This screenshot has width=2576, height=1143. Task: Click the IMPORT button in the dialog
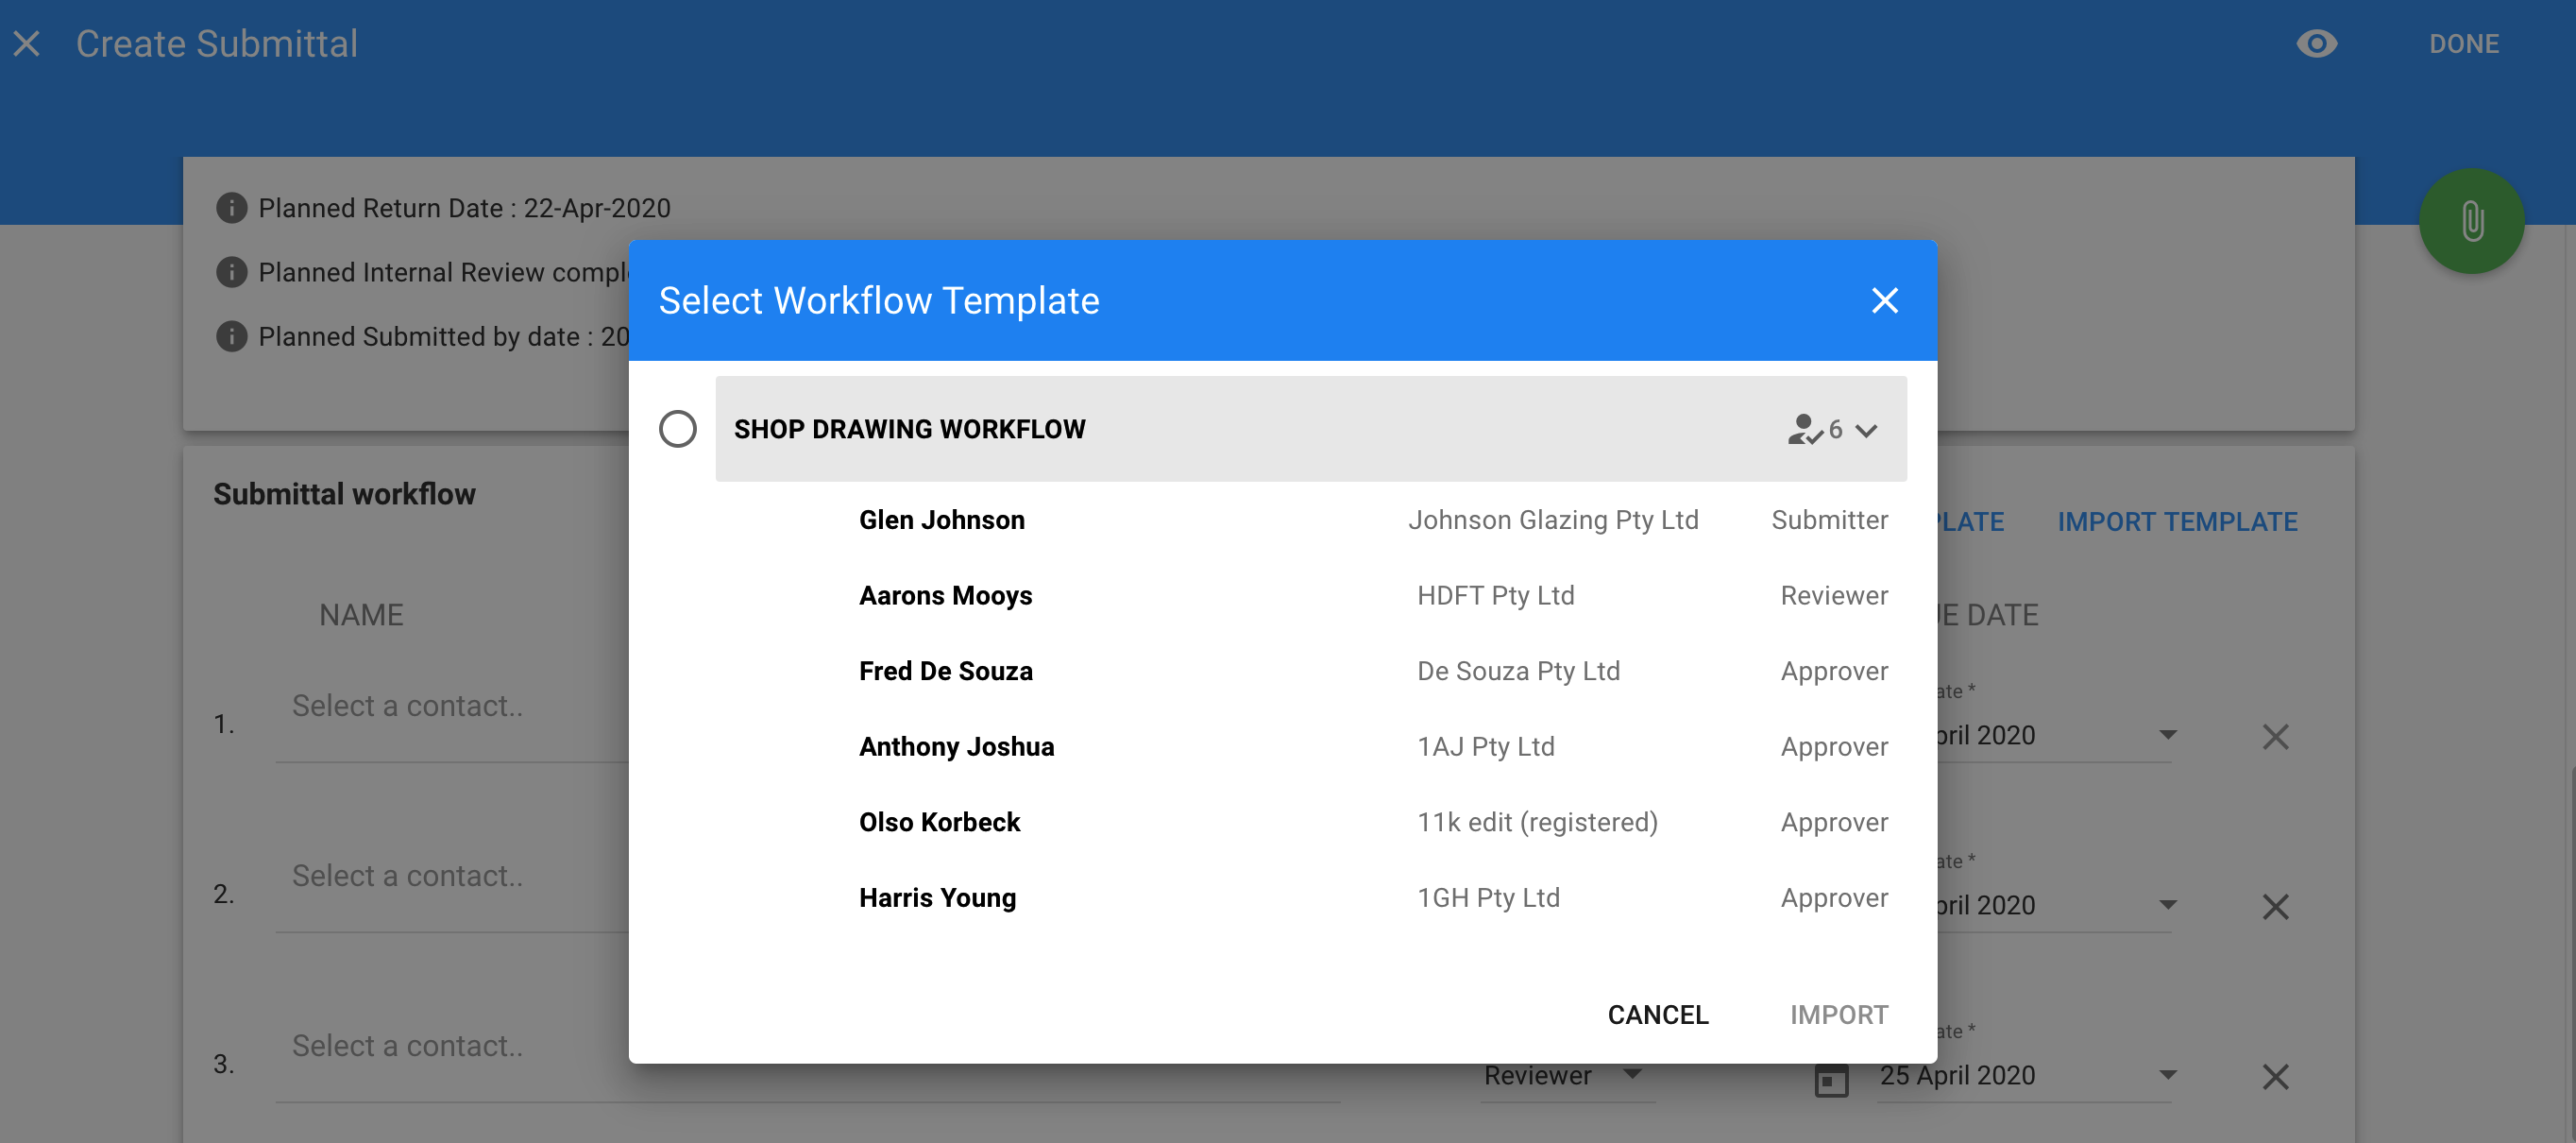(x=1839, y=1014)
